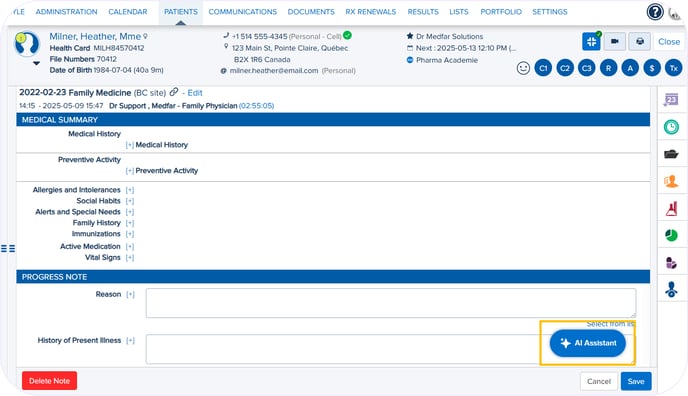Click the milner.heather@email.com address

pos(274,71)
